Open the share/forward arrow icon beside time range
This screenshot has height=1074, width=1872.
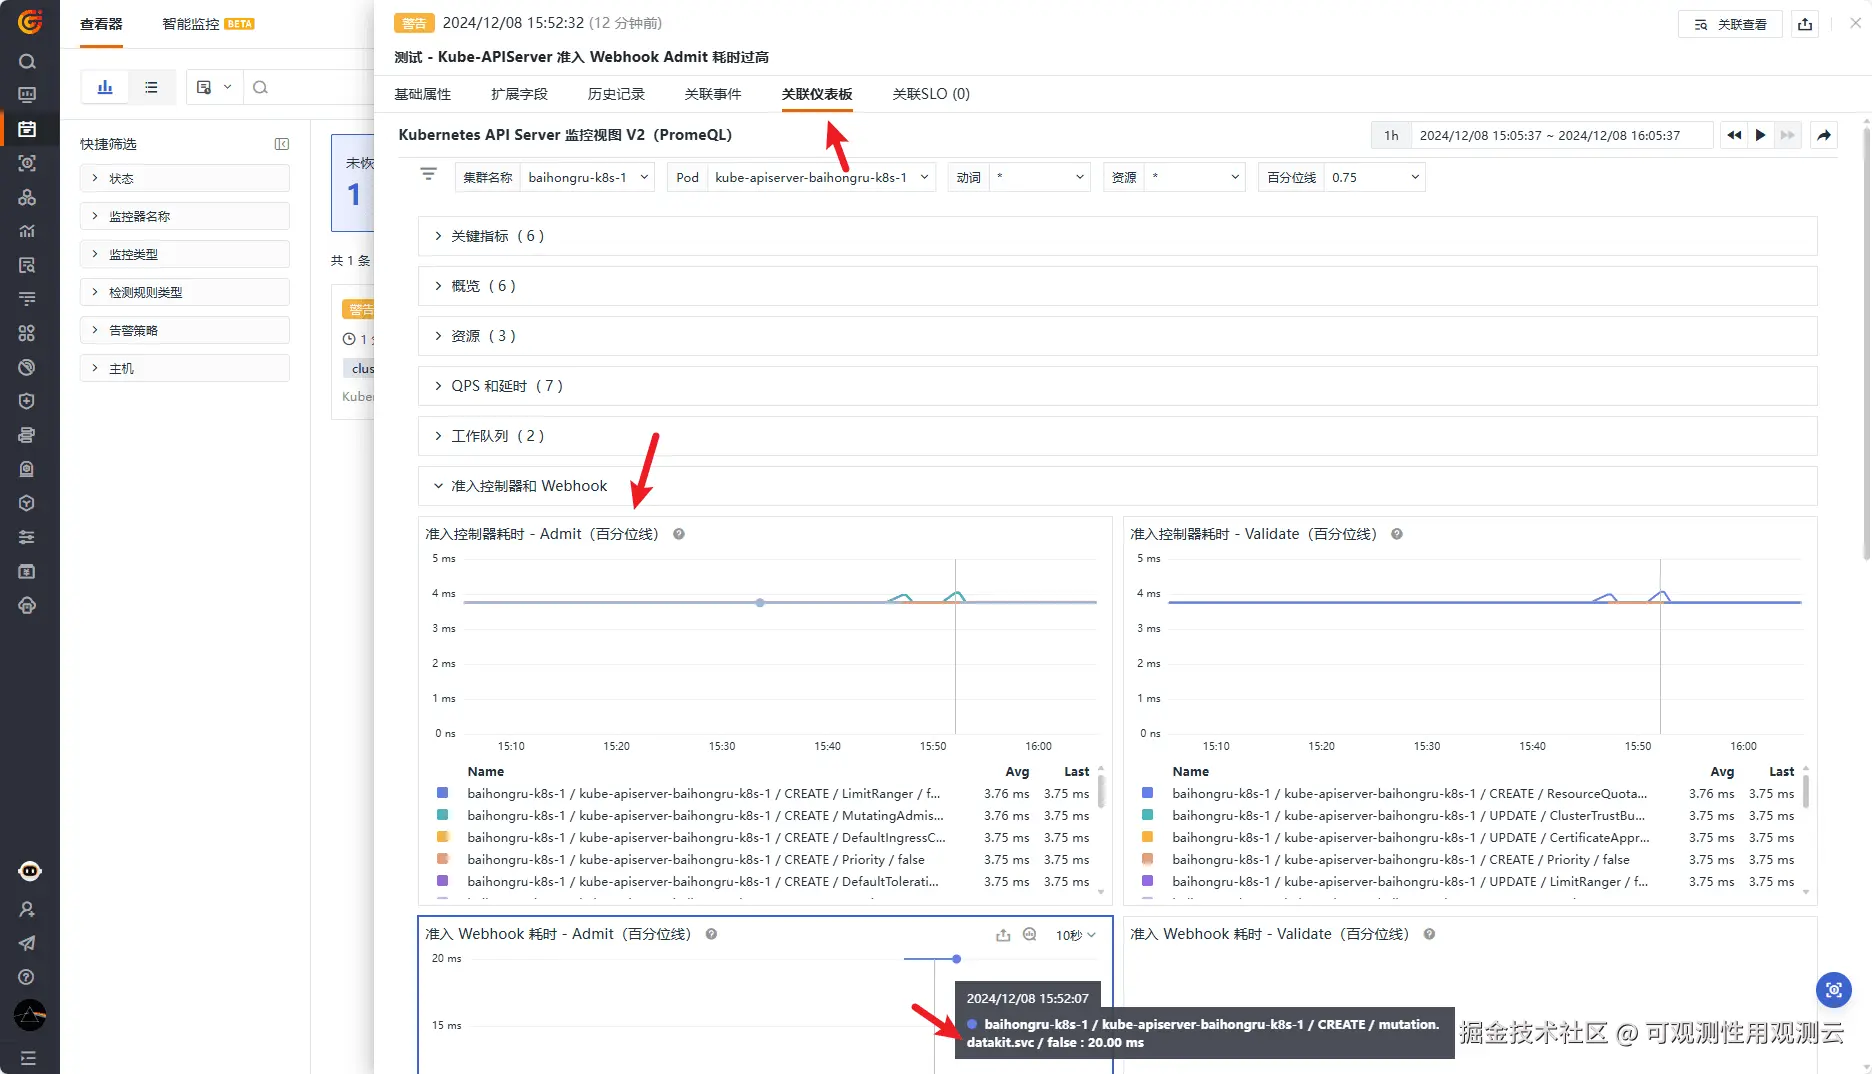point(1824,135)
